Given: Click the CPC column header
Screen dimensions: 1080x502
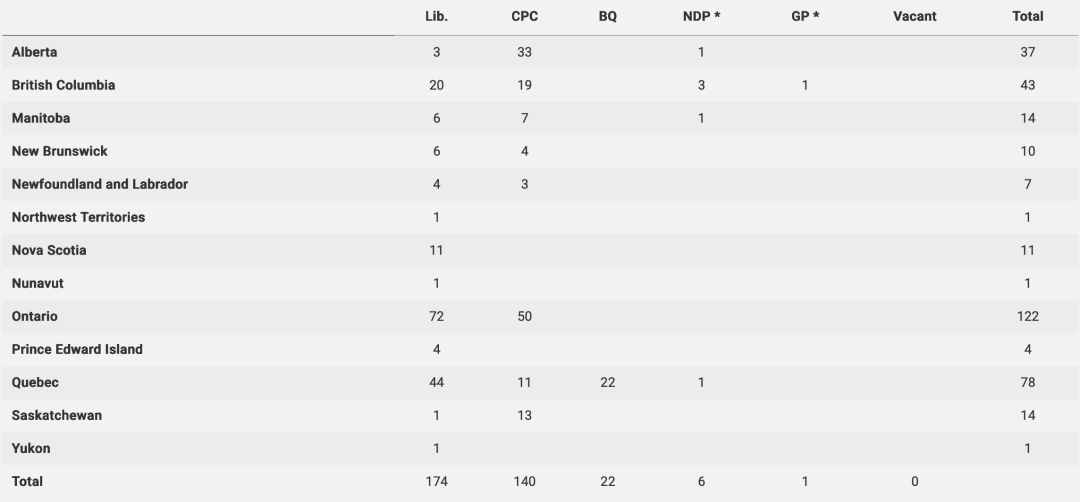Looking at the screenshot, I should [x=524, y=16].
